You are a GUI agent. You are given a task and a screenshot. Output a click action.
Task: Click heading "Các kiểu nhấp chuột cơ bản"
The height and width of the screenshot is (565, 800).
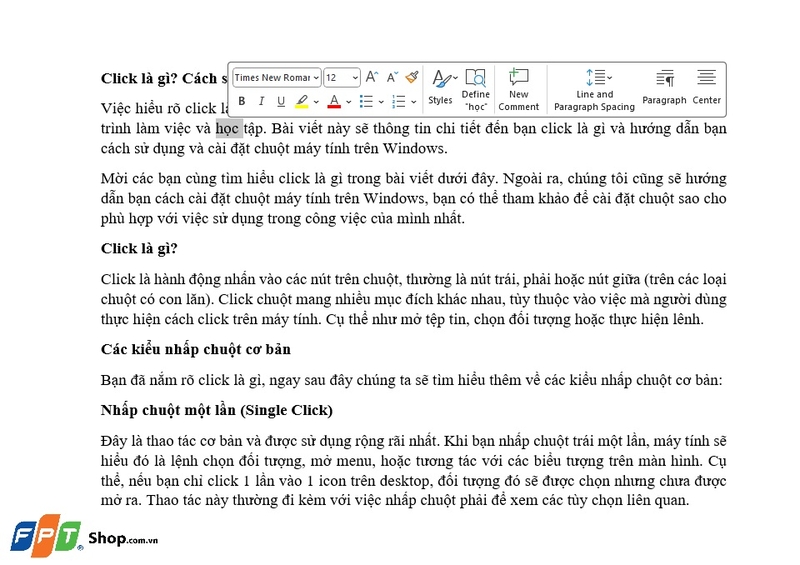coord(196,350)
